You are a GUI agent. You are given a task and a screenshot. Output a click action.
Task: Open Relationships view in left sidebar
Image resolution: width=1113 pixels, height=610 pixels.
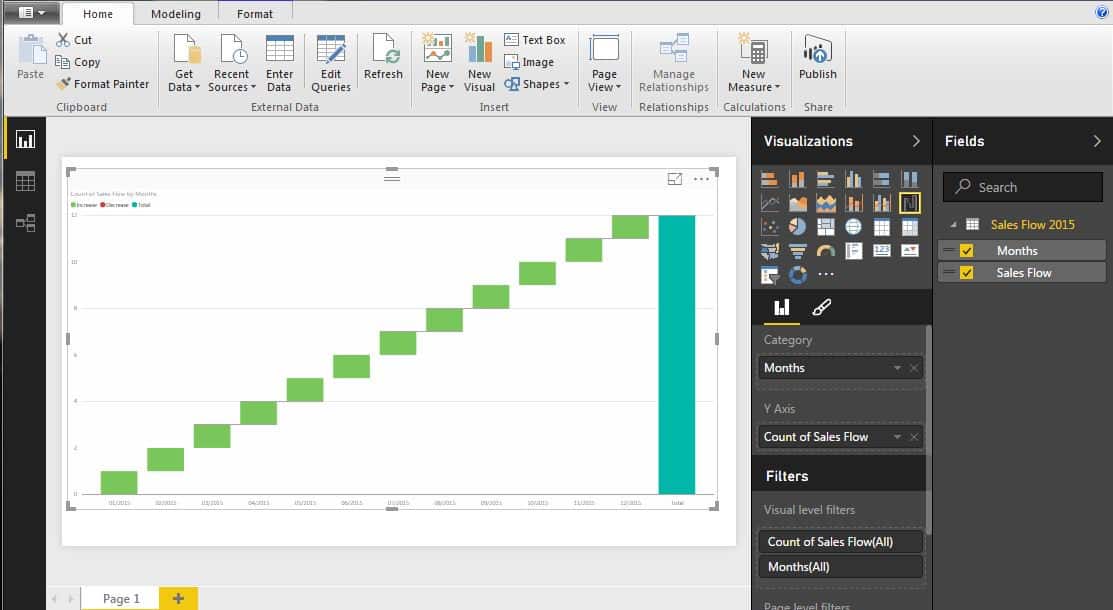[x=25, y=223]
